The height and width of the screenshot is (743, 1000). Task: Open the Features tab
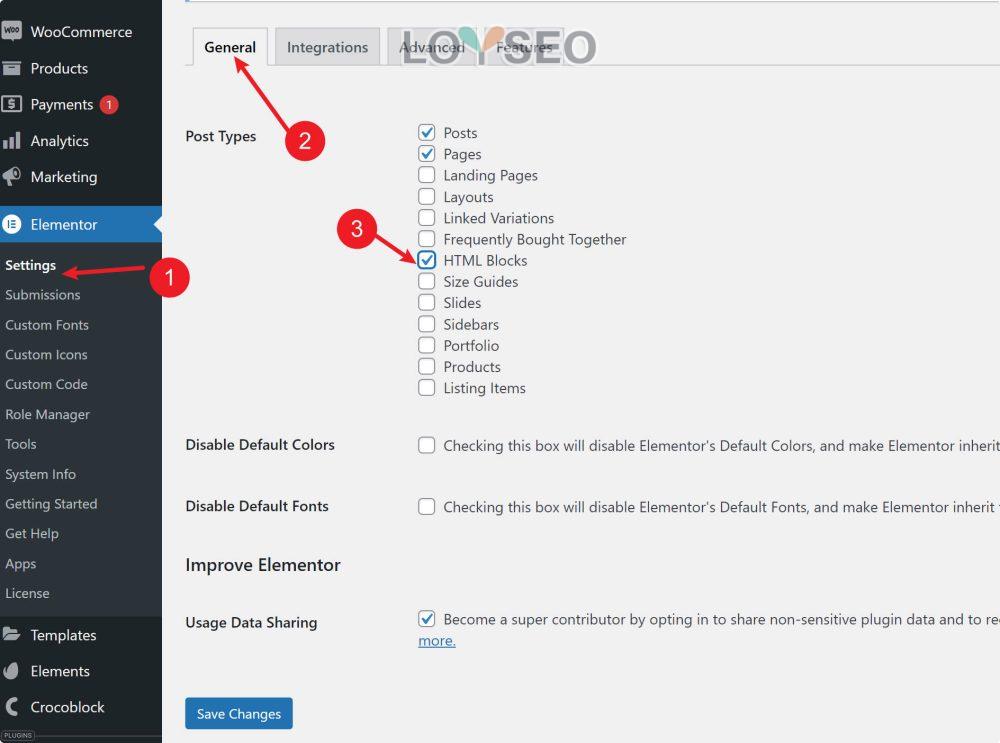point(524,47)
